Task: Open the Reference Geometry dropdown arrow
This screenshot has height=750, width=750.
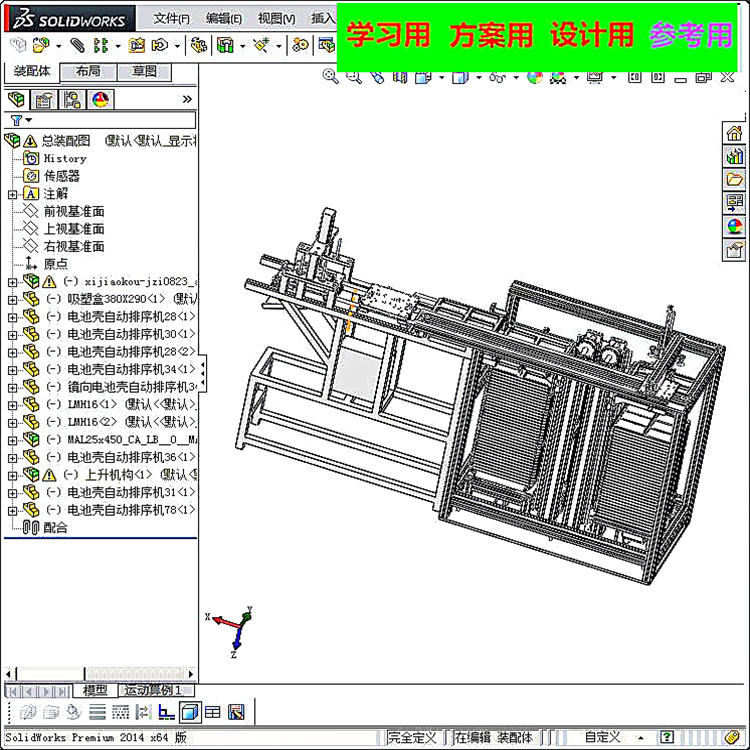Action: pyautogui.click(x=279, y=46)
